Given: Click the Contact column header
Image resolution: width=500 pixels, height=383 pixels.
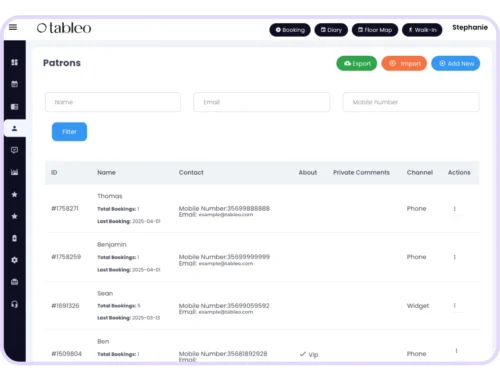Looking at the screenshot, I should click(191, 172).
